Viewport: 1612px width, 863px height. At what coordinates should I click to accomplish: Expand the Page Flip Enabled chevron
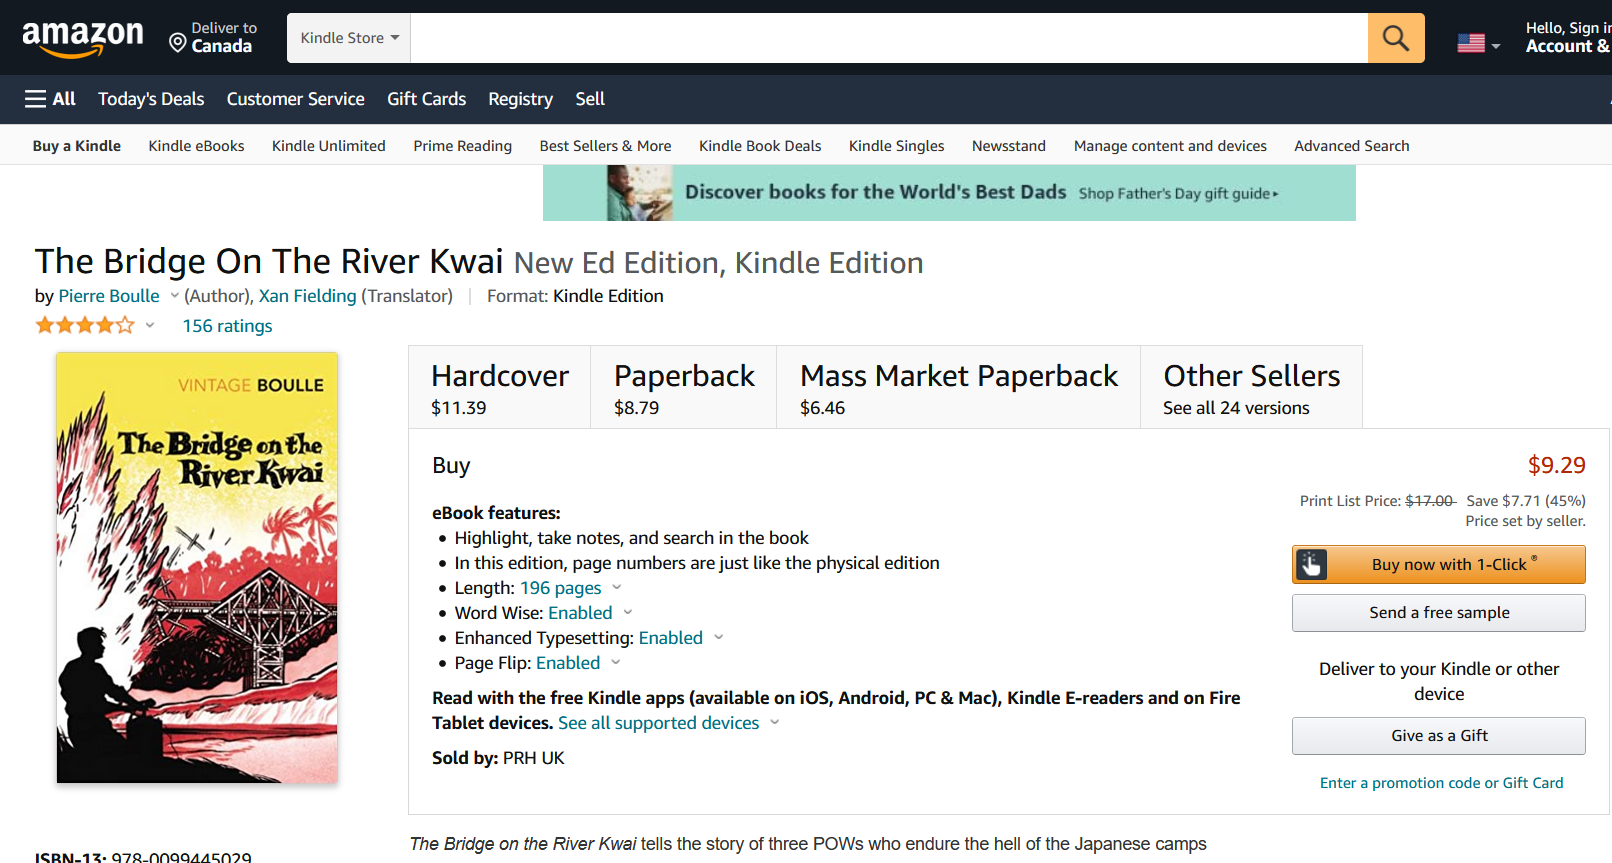click(x=616, y=662)
